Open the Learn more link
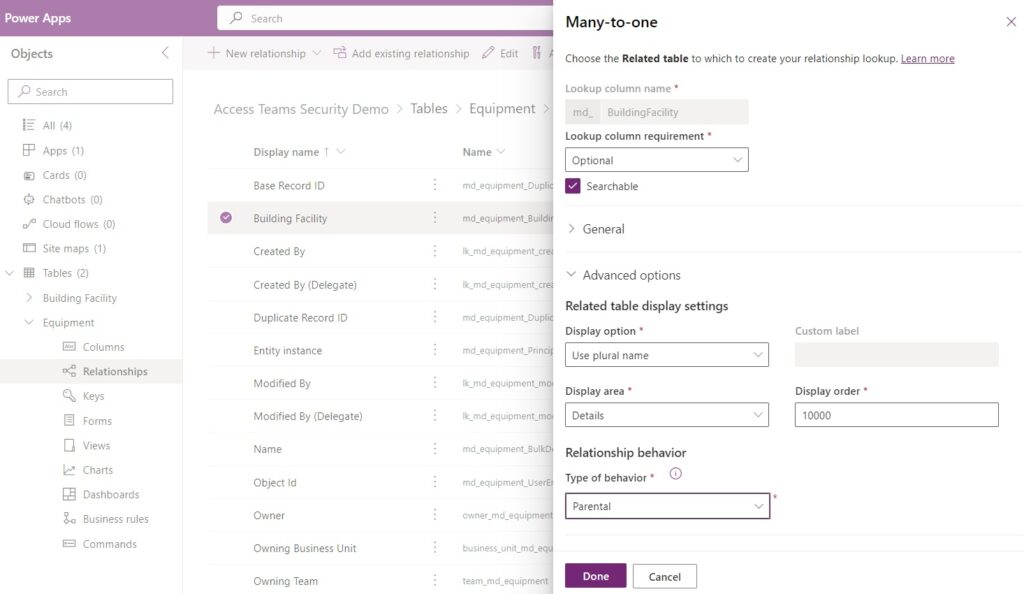This screenshot has height=594, width=1024. tap(928, 58)
